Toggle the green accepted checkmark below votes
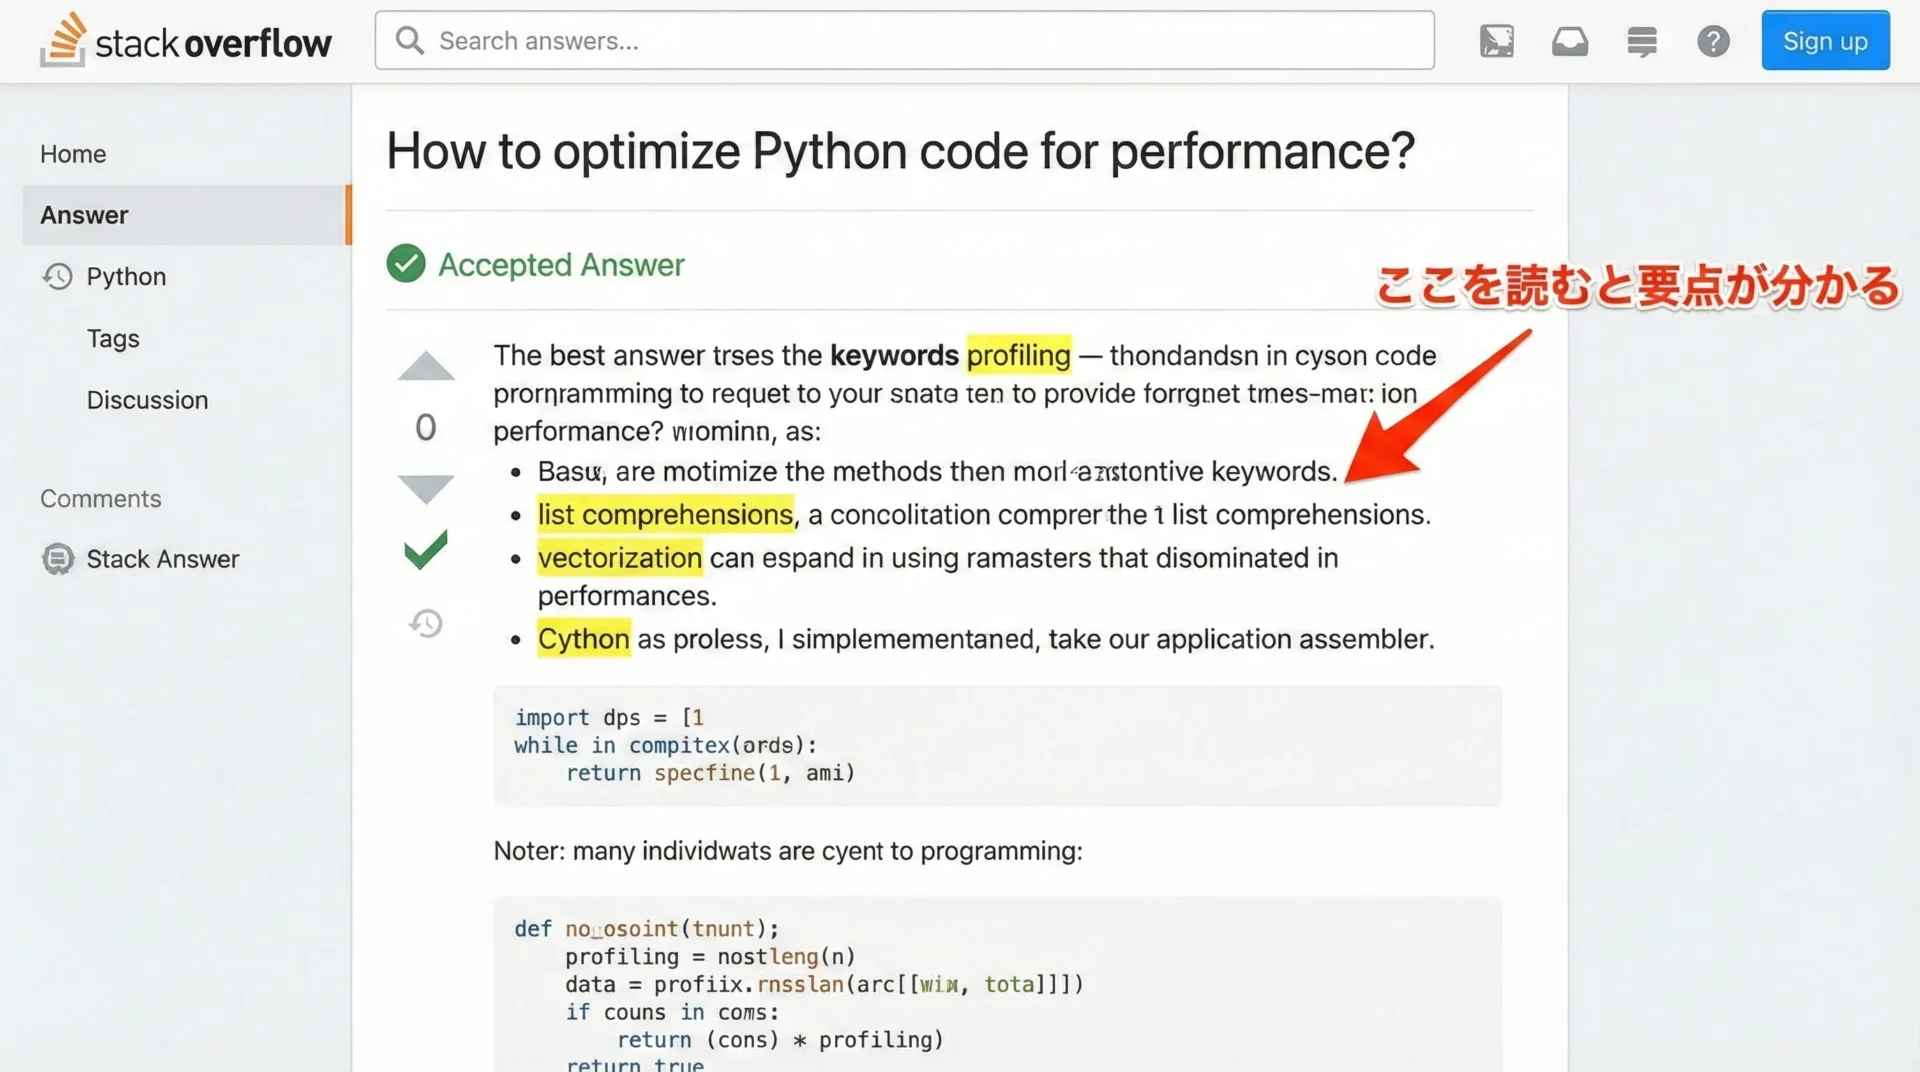The image size is (1920, 1072). [x=426, y=550]
